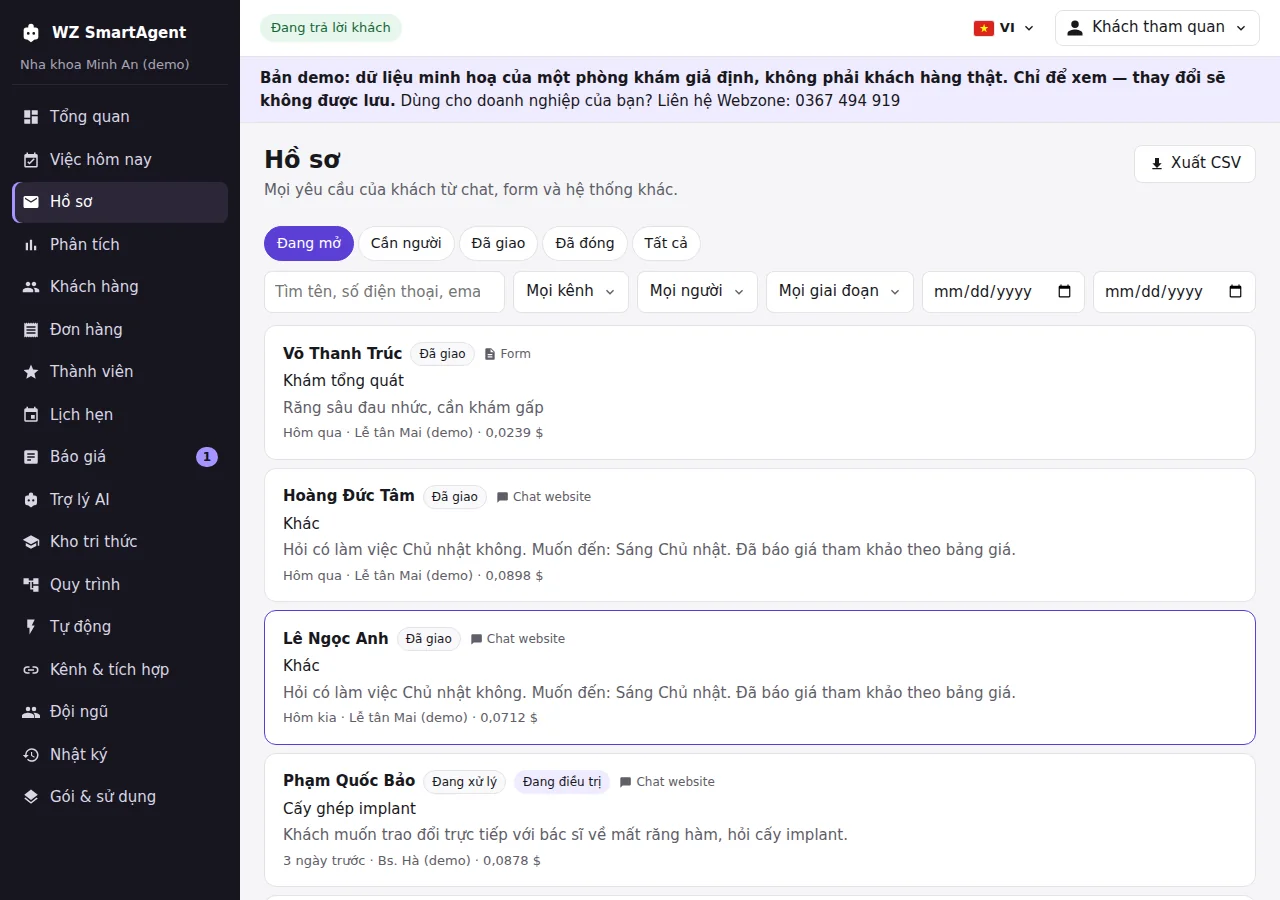1280x900 pixels.
Task: Click the Đang trả lời khách status pill
Action: (x=331, y=28)
